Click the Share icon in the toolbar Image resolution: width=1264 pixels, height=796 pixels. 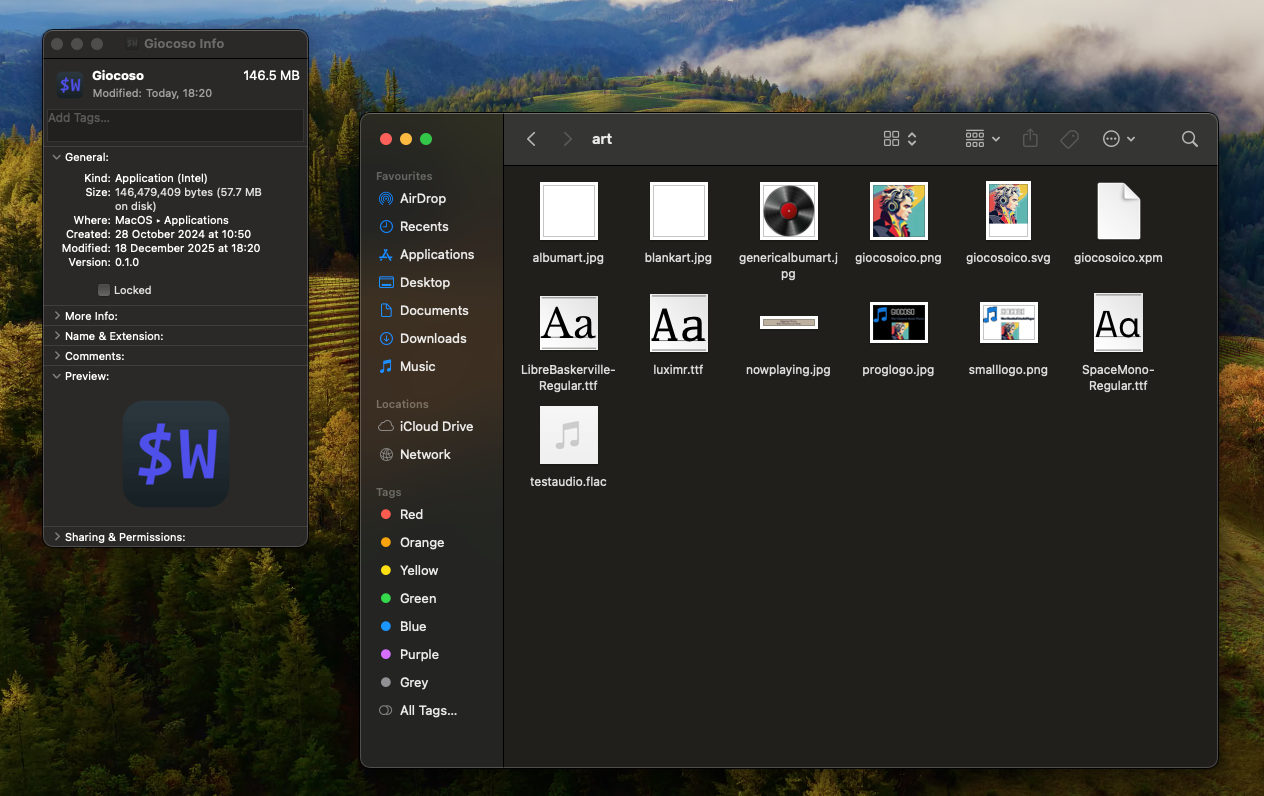pyautogui.click(x=1030, y=139)
